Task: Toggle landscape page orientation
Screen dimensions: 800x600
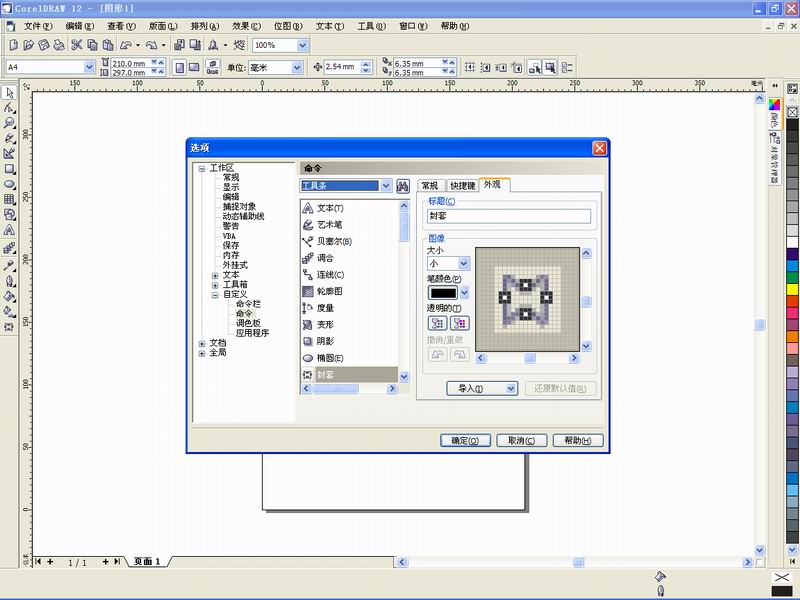Action: point(194,67)
